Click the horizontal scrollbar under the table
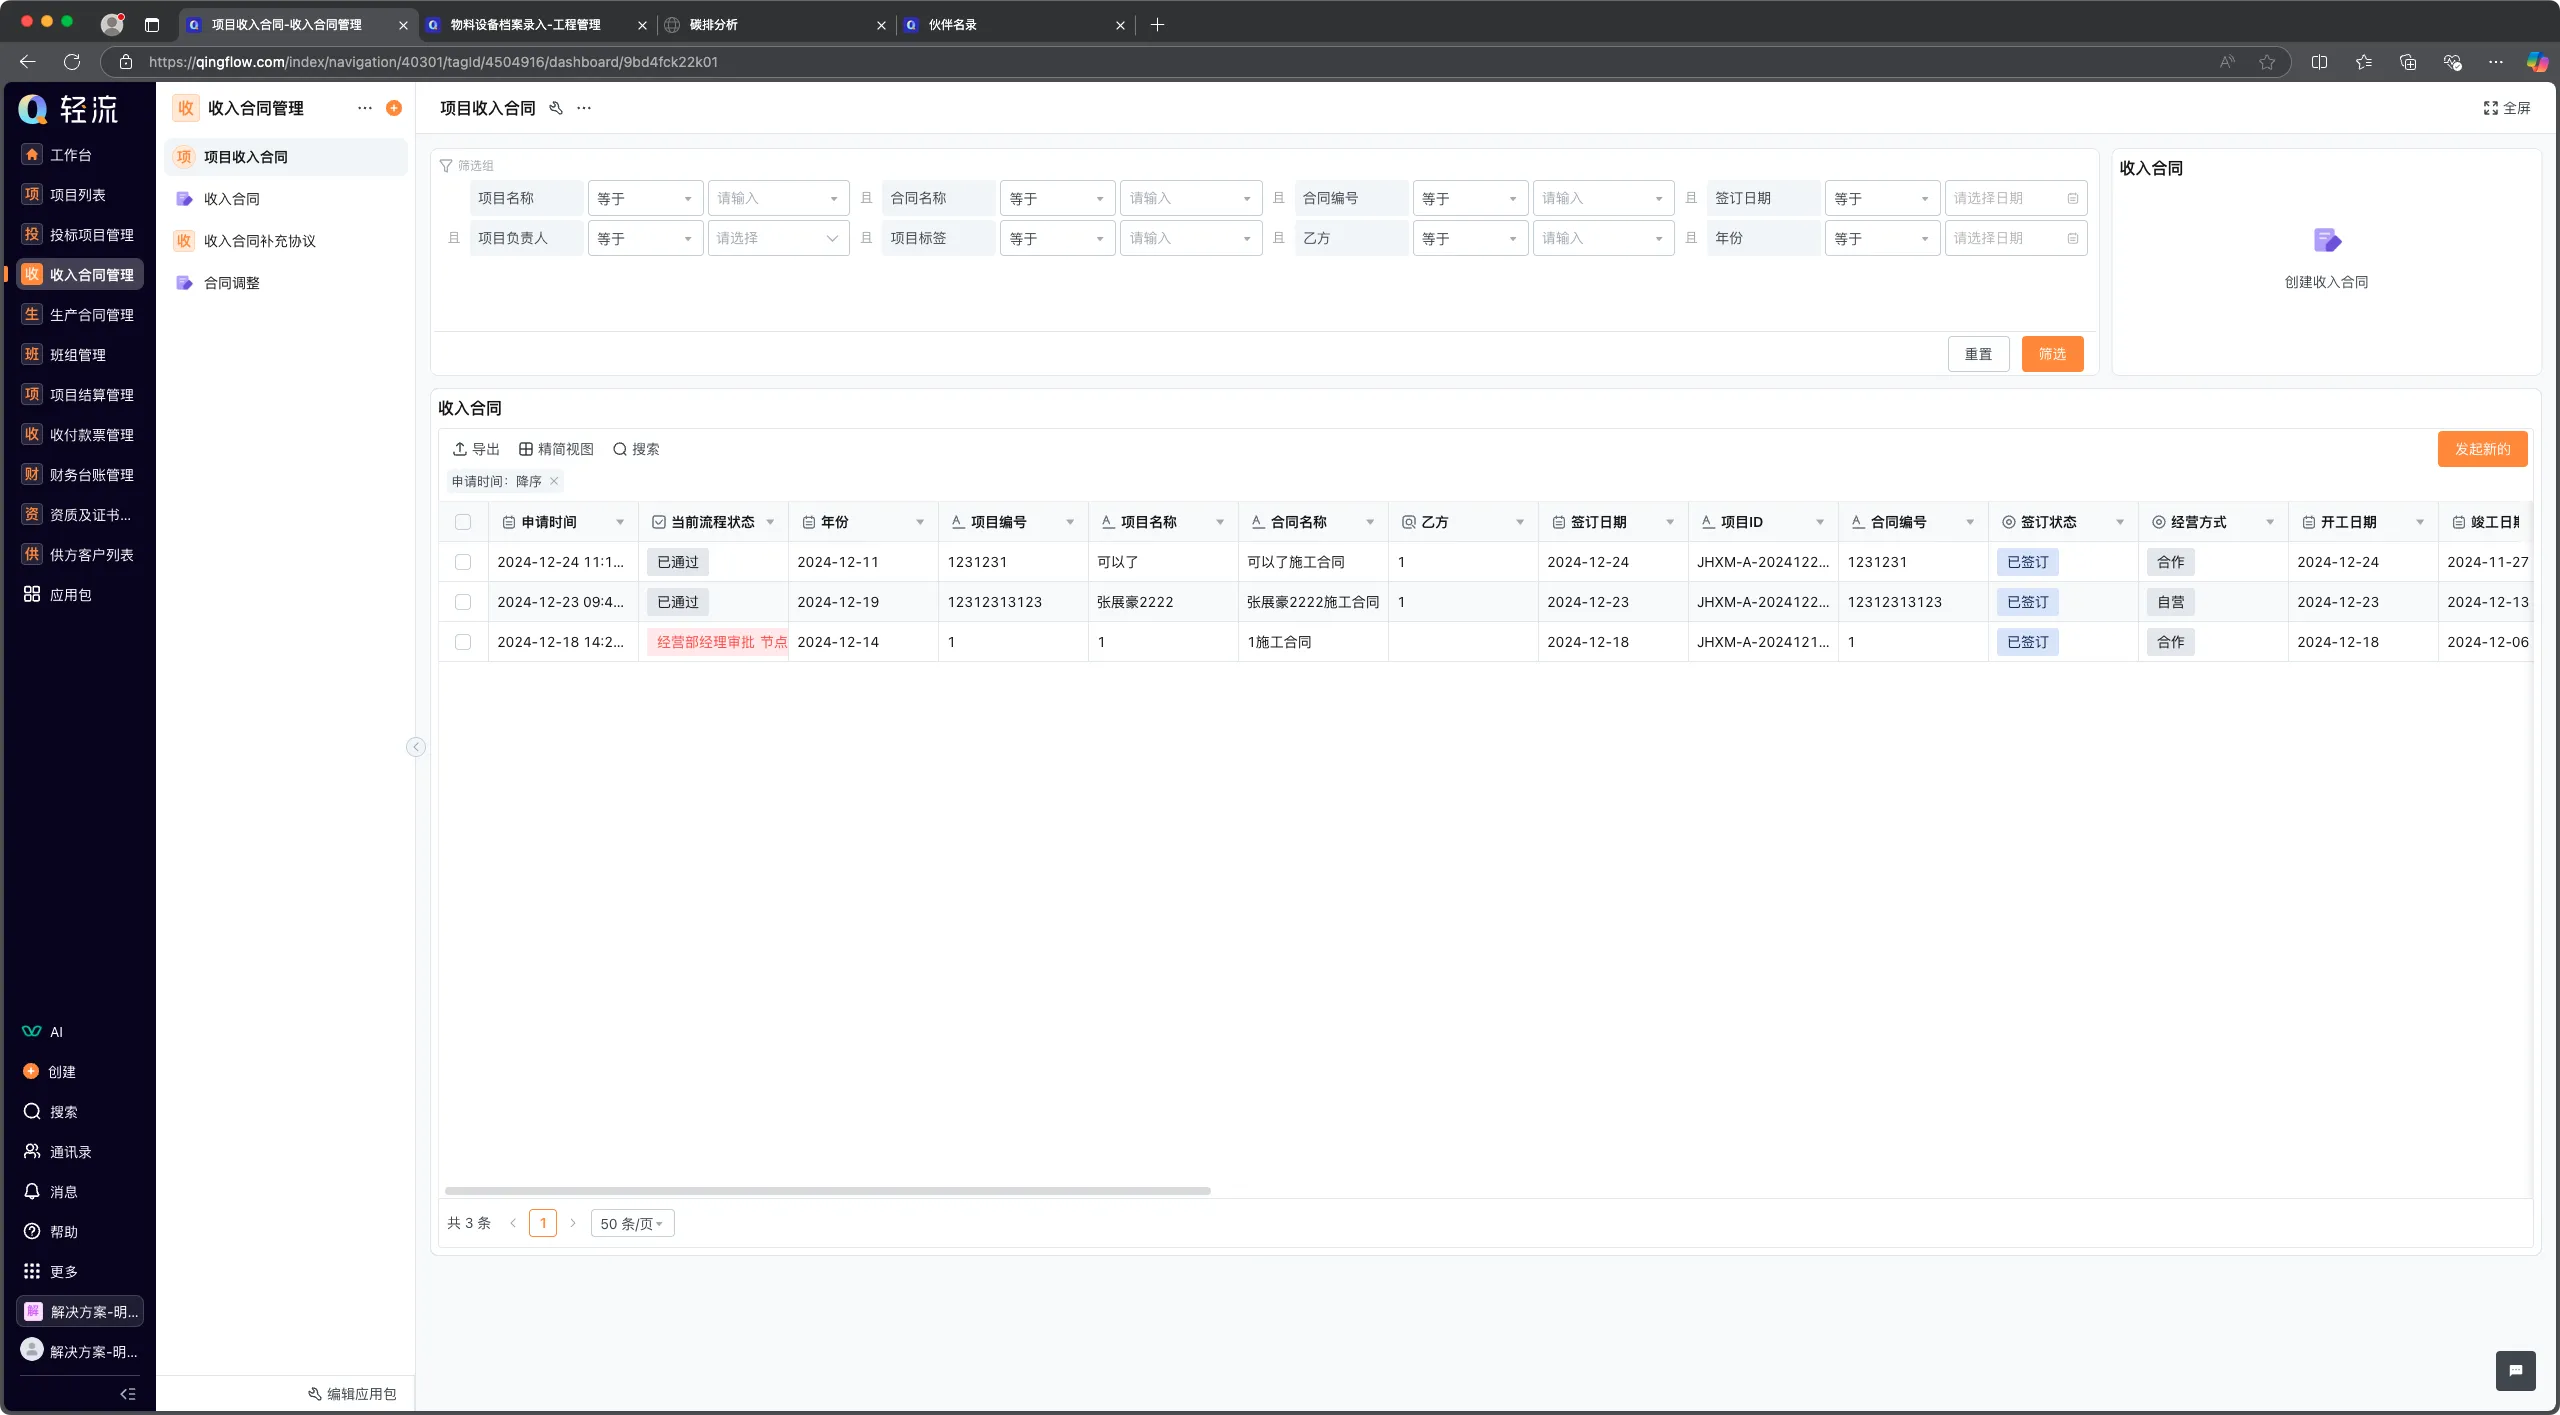Image resolution: width=2560 pixels, height=1415 pixels. pos(827,1191)
